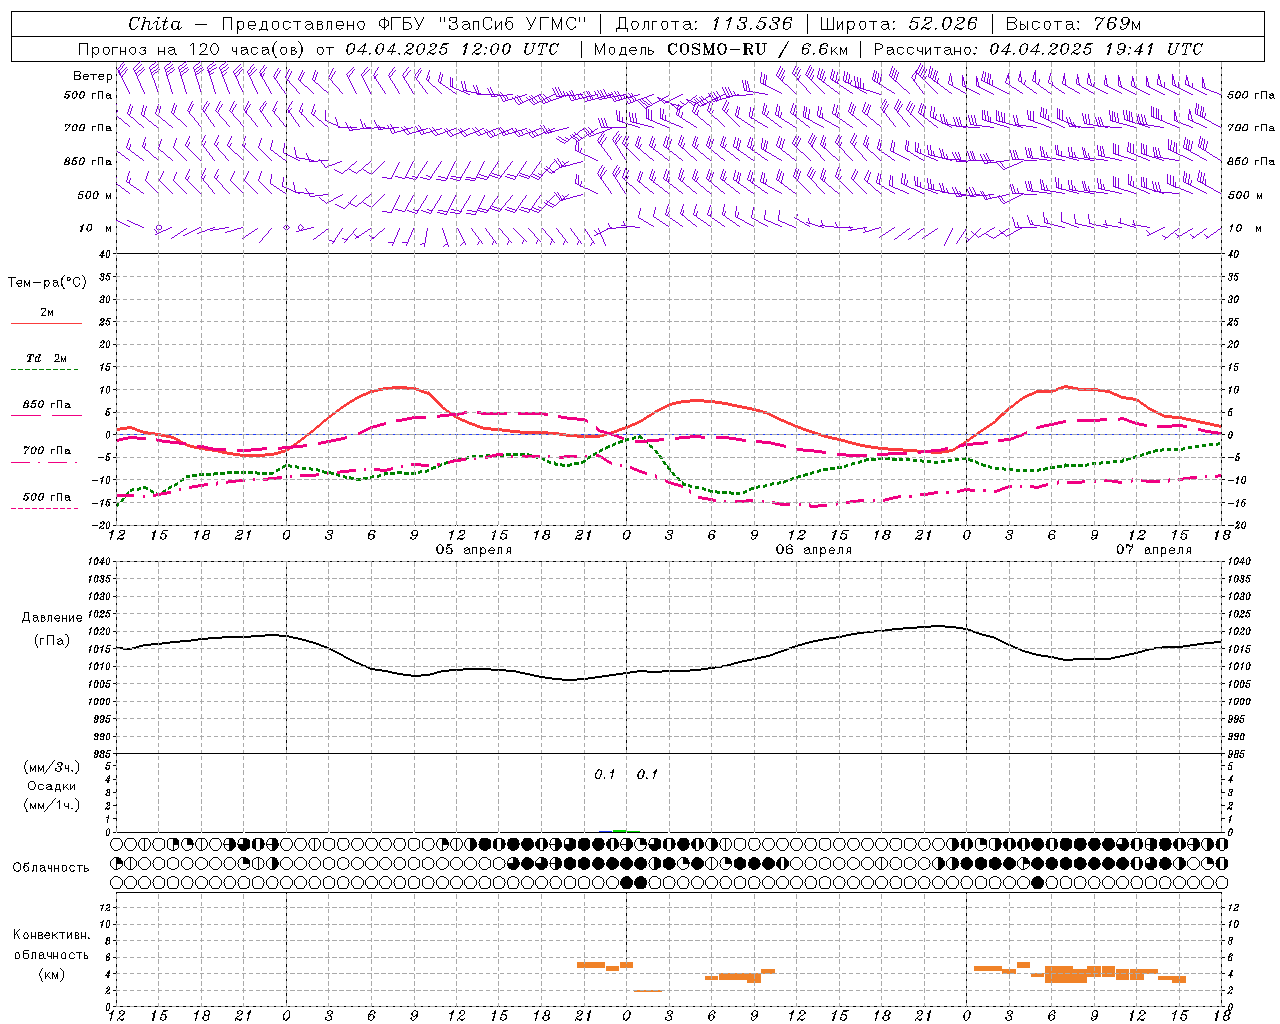Click the Ветер panel label
This screenshot has width=1280, height=1024.
pyautogui.click(x=92, y=76)
